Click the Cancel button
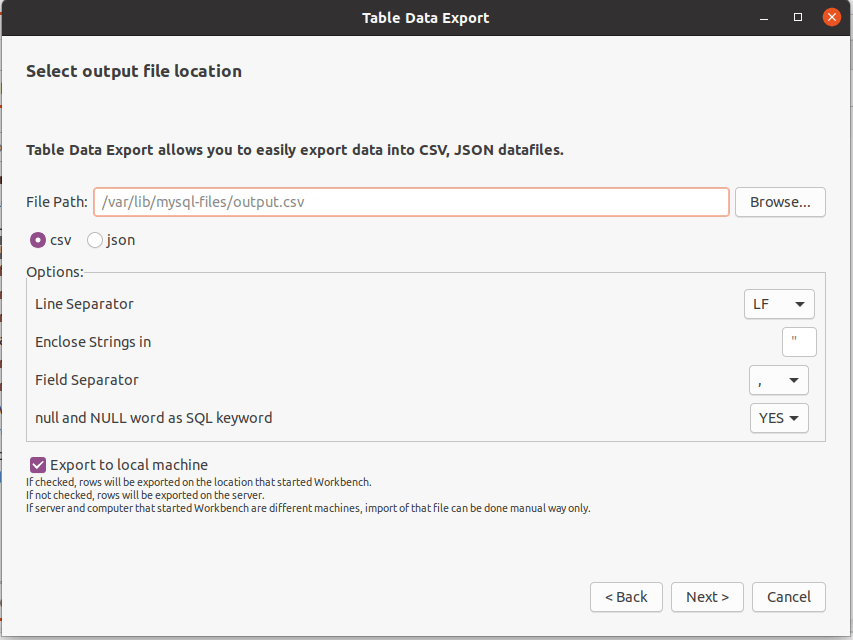853x640 pixels. coord(788,597)
